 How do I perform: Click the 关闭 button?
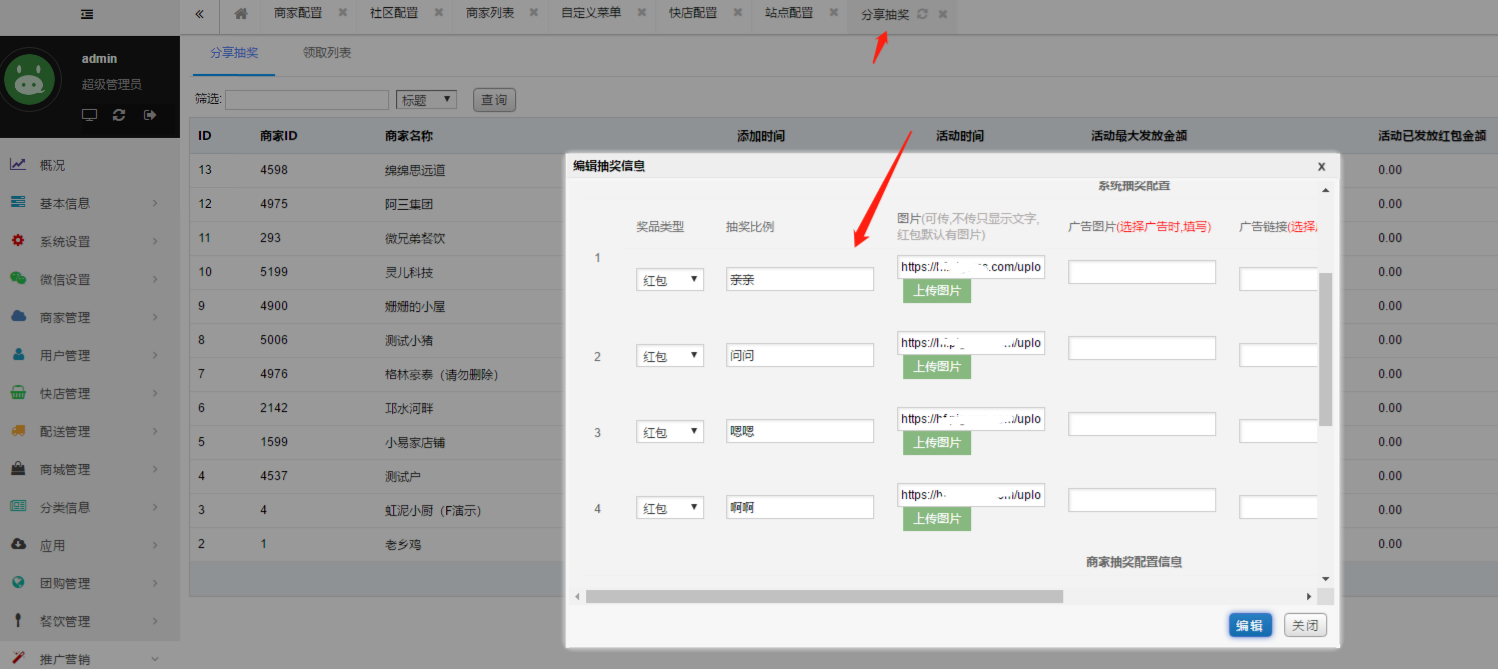[1305, 625]
